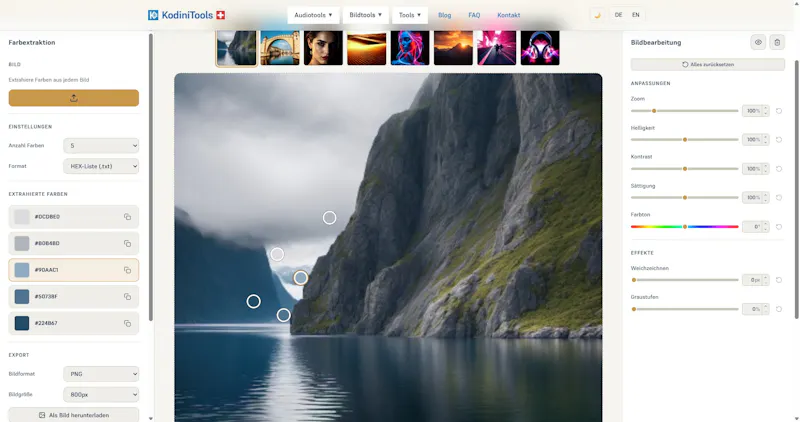Copy the #50738F color code
Screen dimensions: 800x422
pos(128,296)
